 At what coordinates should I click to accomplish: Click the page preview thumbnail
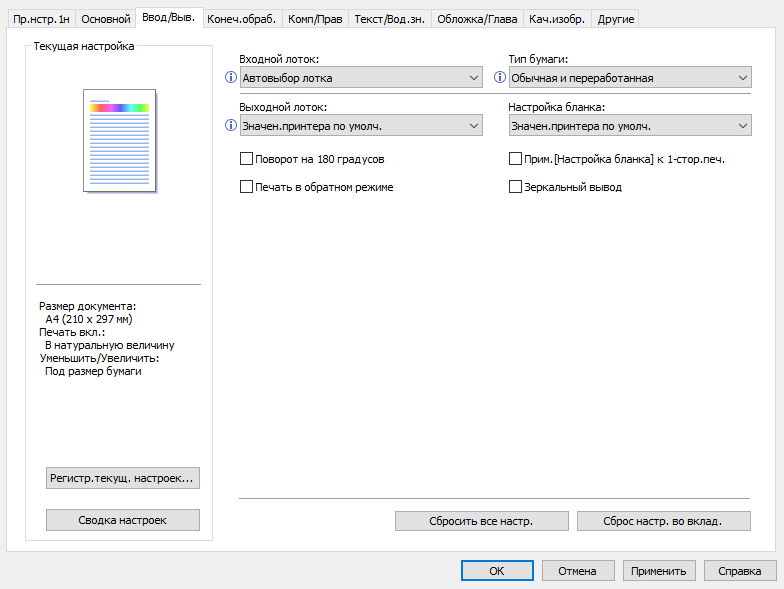click(x=120, y=140)
